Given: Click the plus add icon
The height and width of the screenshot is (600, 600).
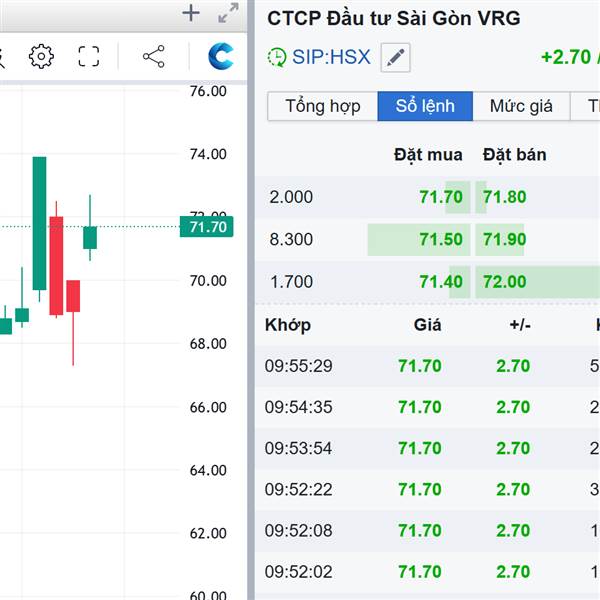Looking at the screenshot, I should [x=191, y=13].
